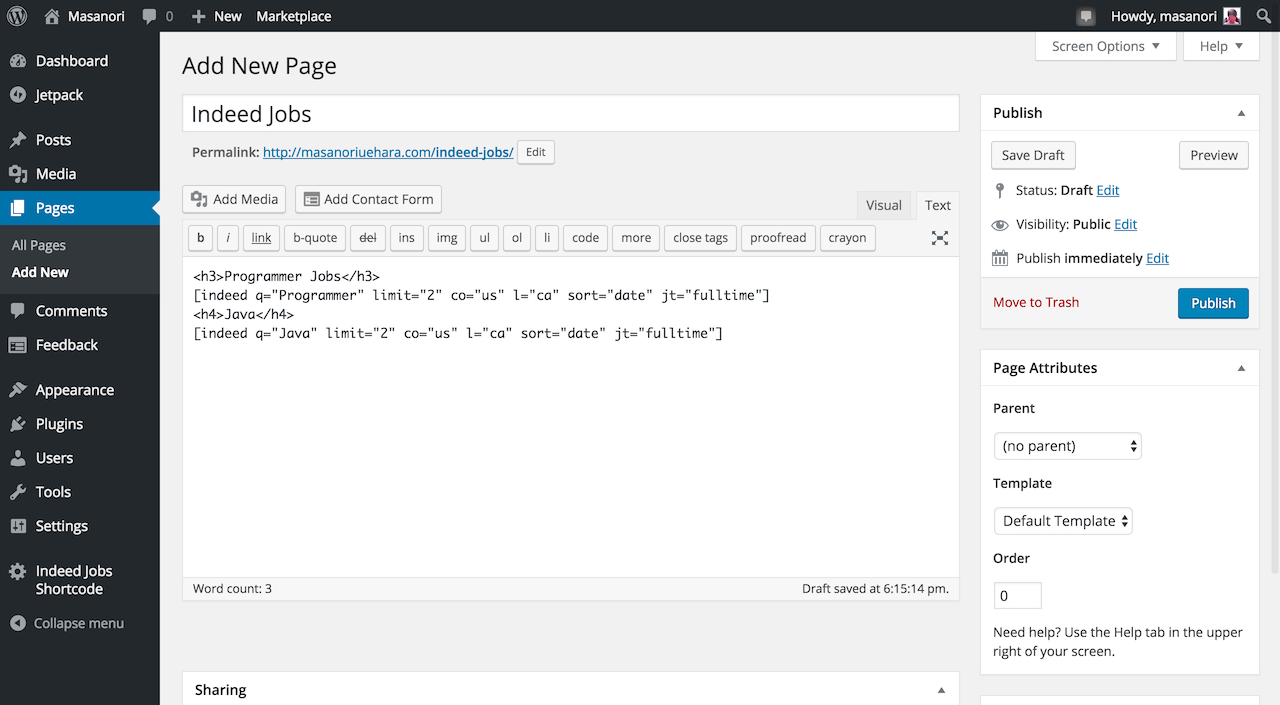1280x705 pixels.
Task: Click the WordPress logo icon
Action: tap(16, 16)
